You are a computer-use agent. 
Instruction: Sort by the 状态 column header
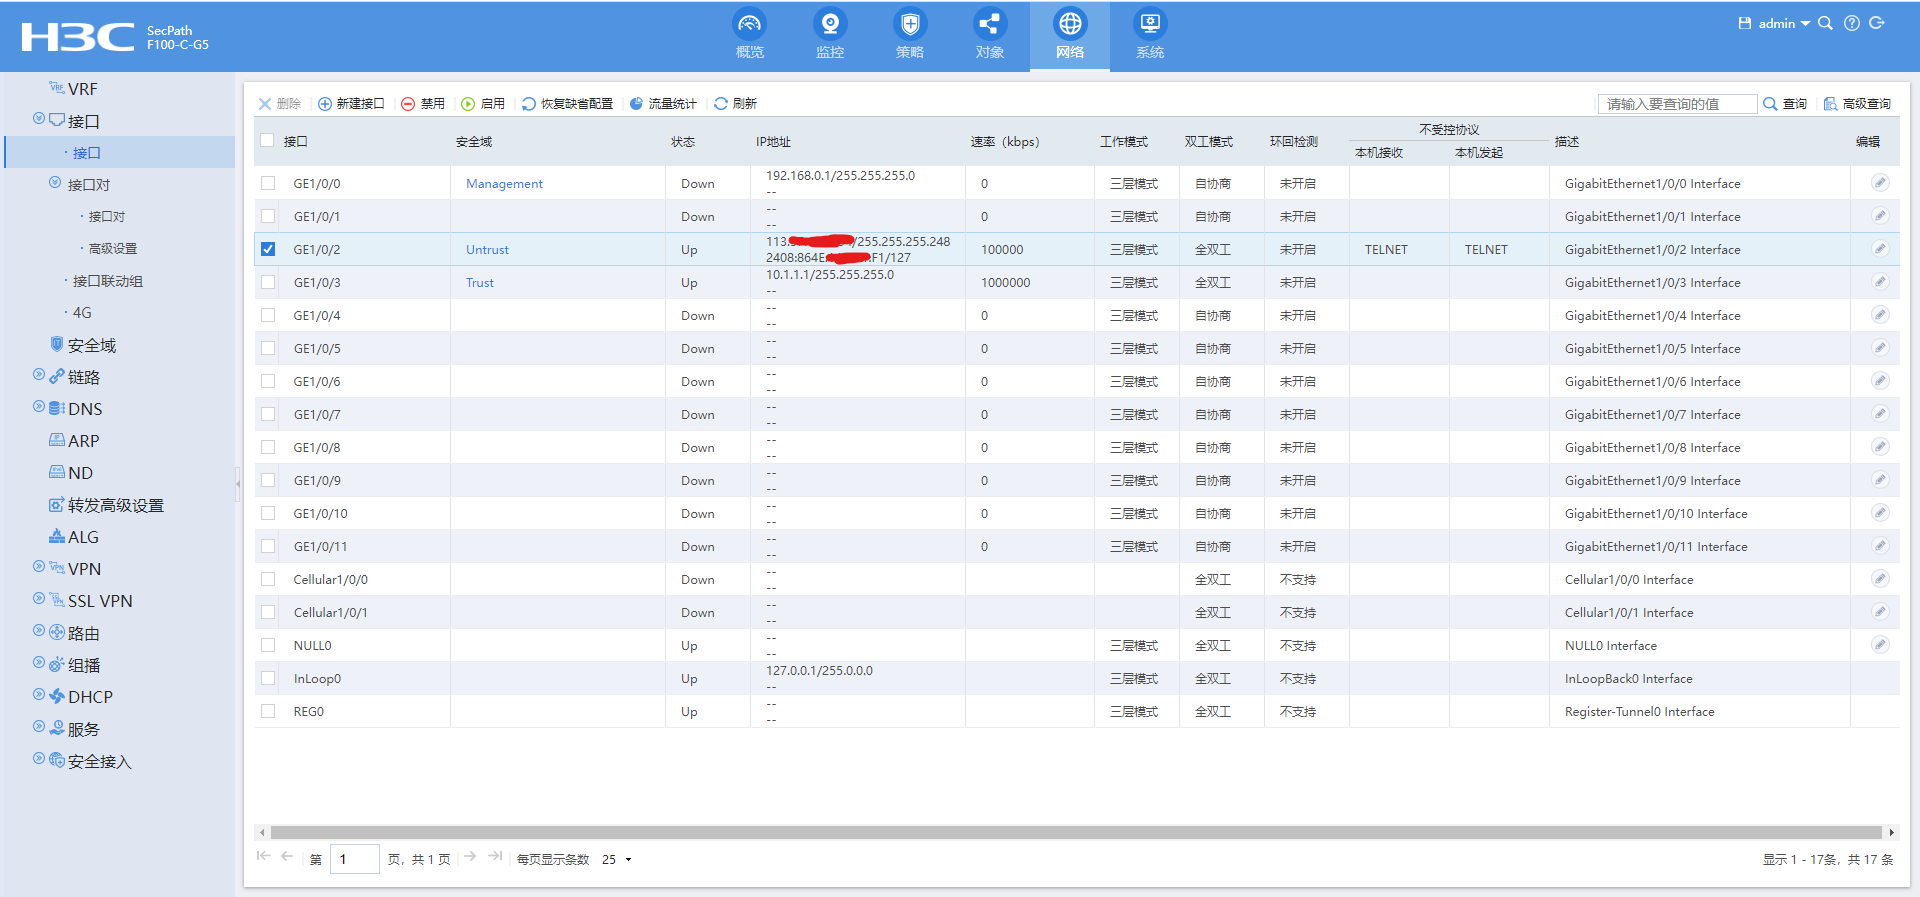click(x=683, y=142)
